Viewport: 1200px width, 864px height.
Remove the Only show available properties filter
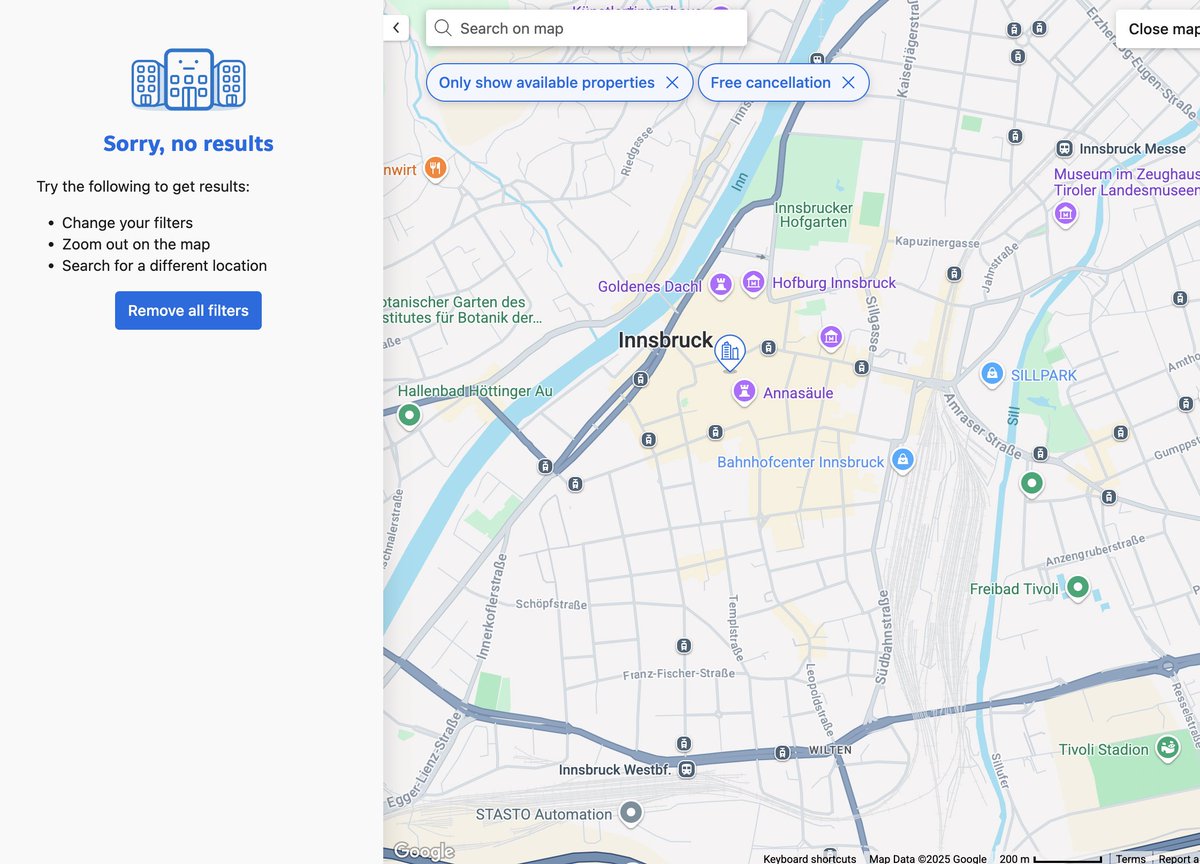[x=672, y=83]
